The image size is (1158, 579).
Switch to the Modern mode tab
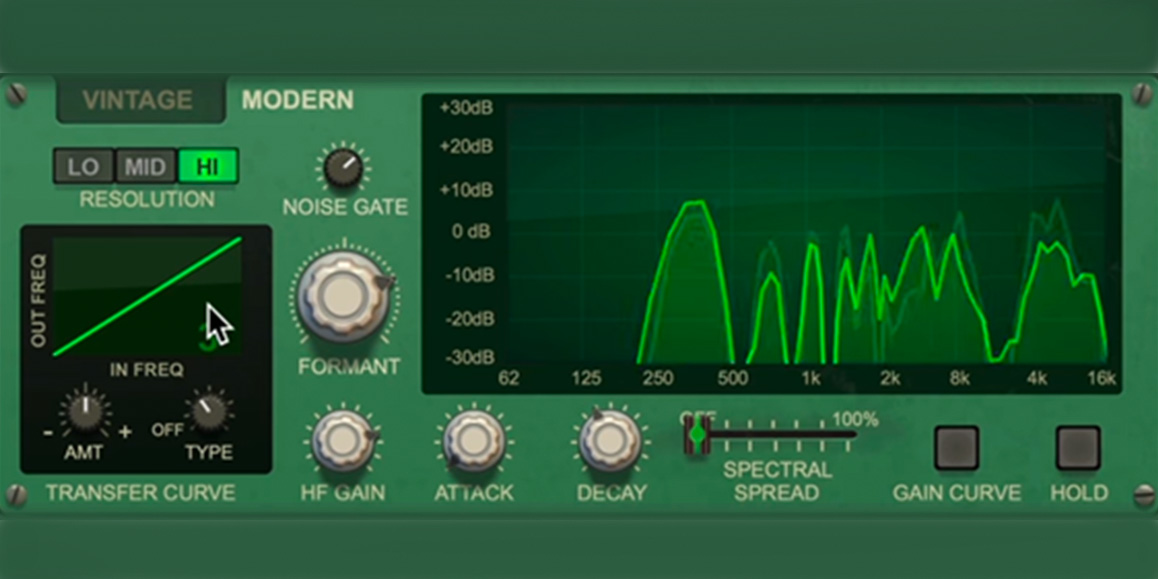(297, 101)
